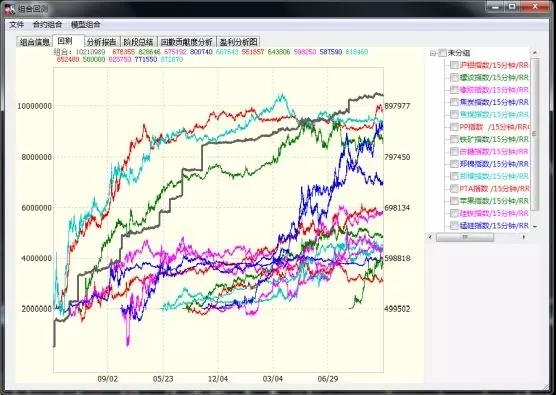Click the tree panel scroll-up arrow
The height and width of the screenshot is (395, 556).
pos(535,52)
